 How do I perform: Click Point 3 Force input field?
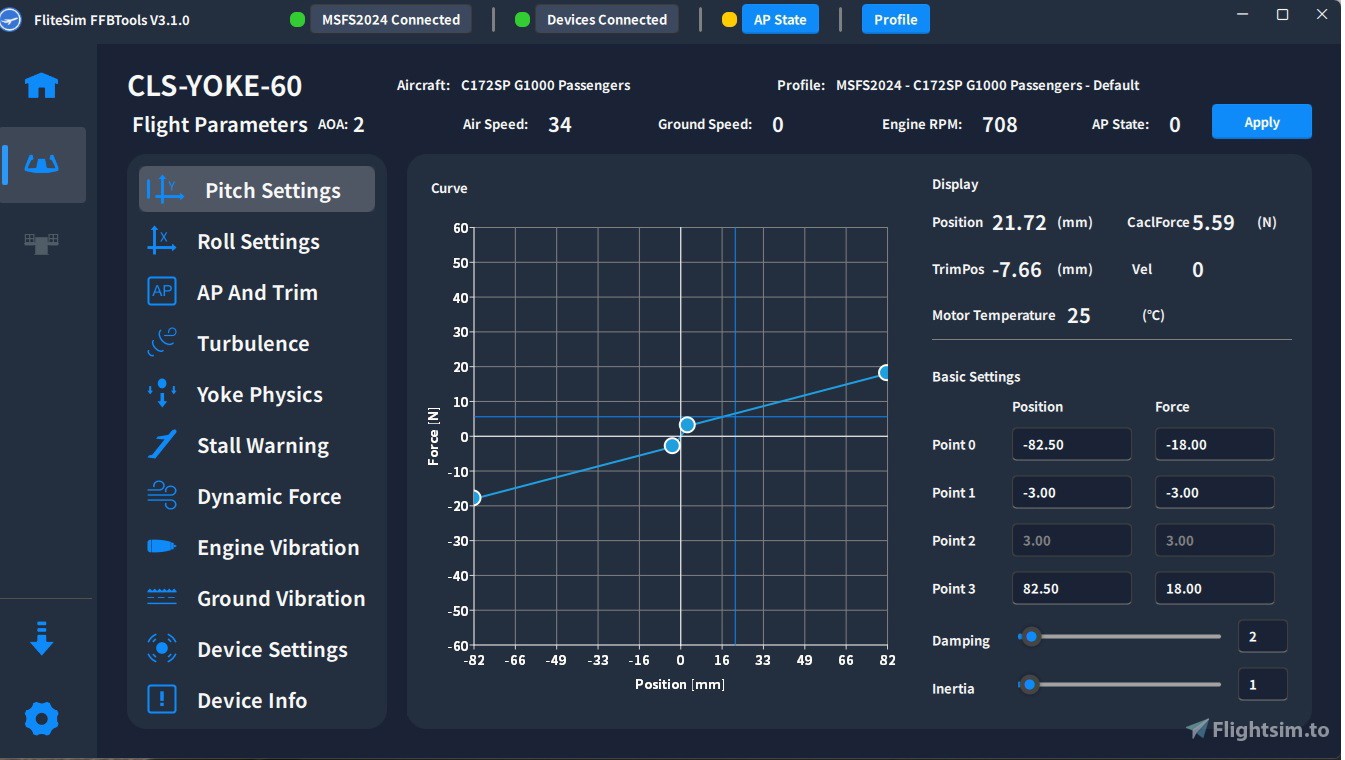tap(1214, 589)
